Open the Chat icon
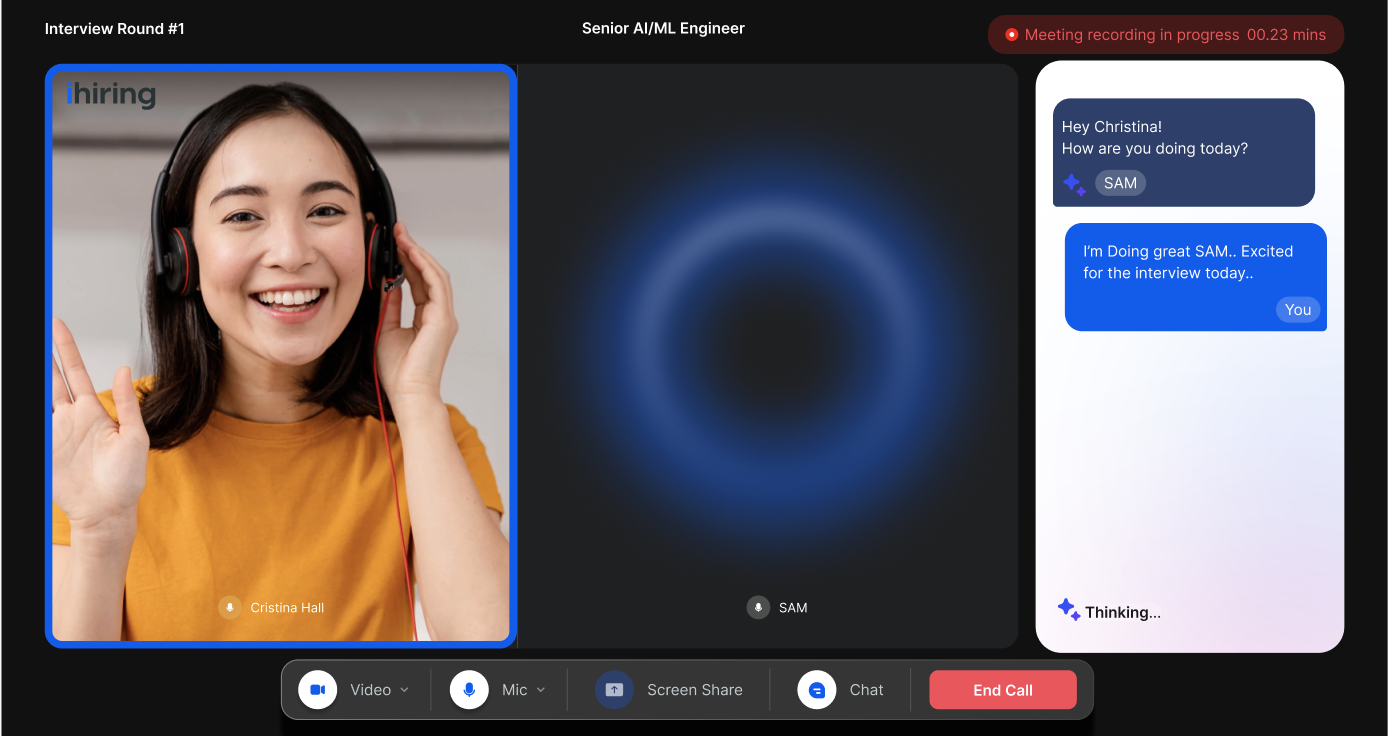The width and height of the screenshot is (1388, 736). point(816,689)
